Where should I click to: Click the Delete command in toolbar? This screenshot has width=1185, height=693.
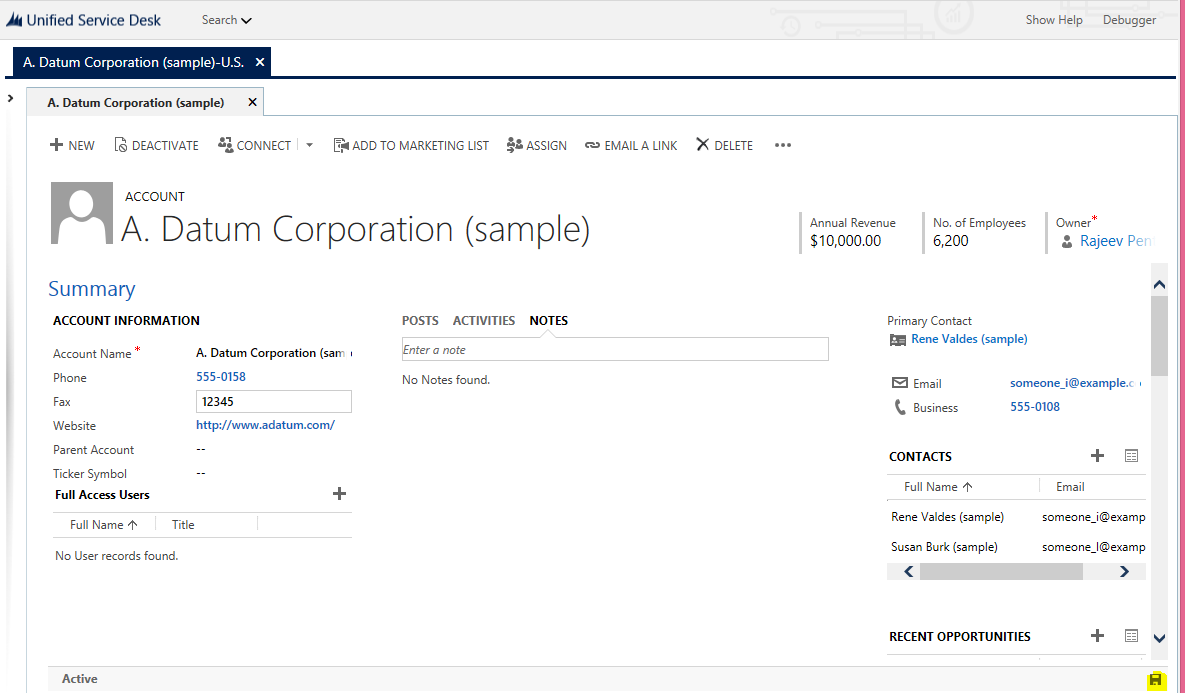724,145
